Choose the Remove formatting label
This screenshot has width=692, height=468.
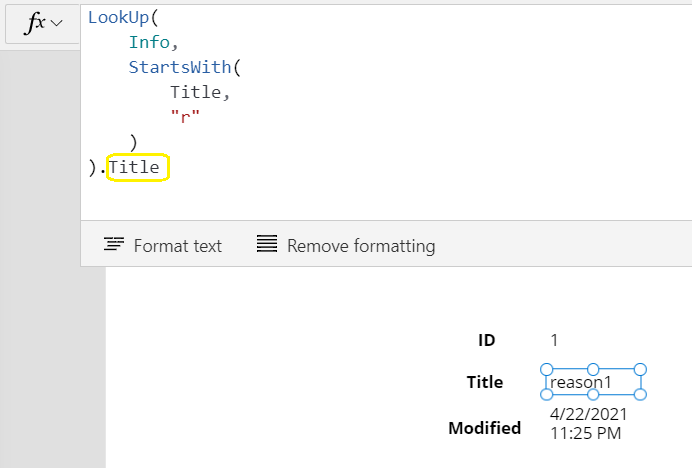pos(361,246)
